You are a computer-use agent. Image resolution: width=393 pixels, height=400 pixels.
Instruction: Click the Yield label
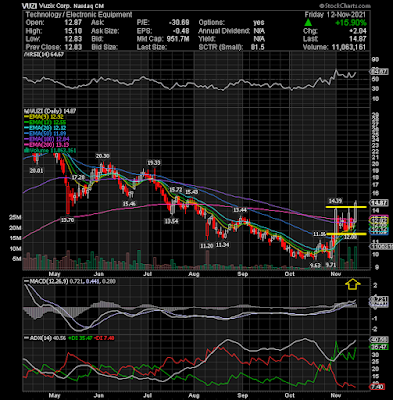click(x=207, y=39)
